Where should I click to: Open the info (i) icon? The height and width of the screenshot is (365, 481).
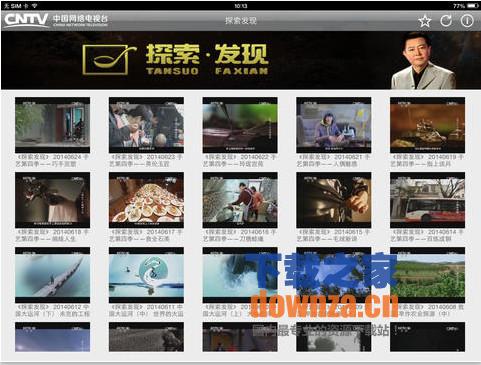[x=467, y=21]
